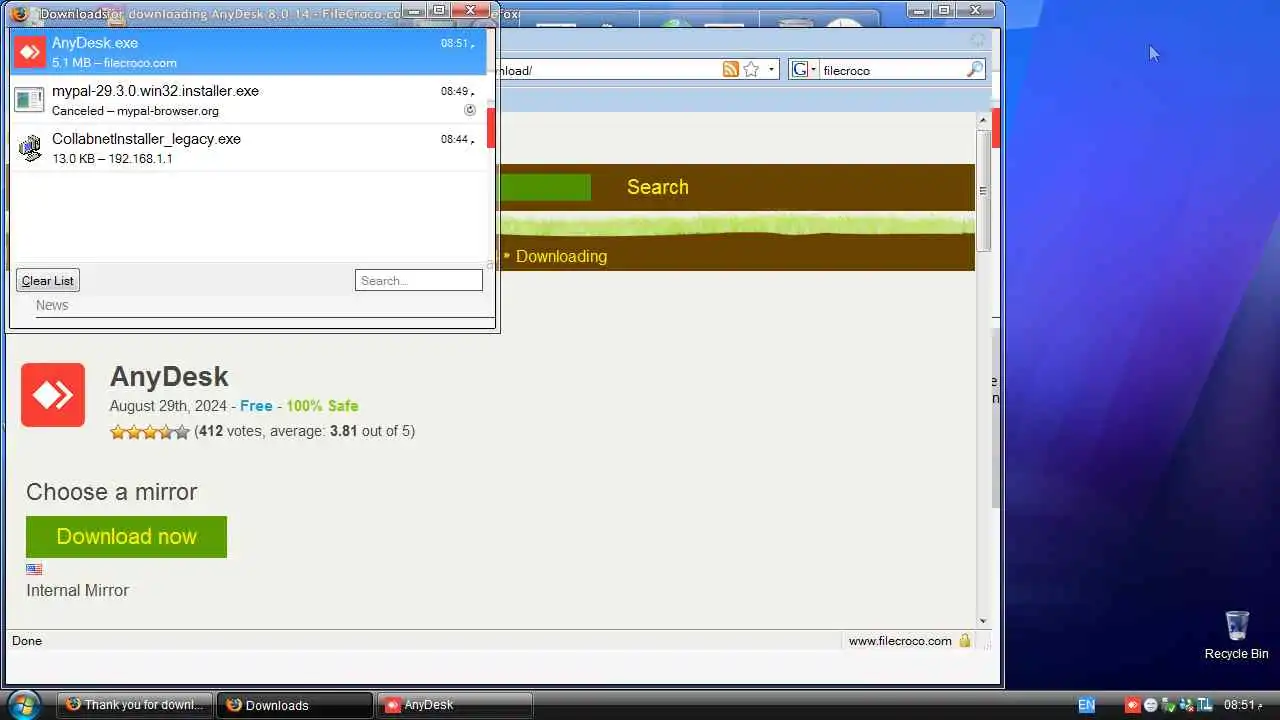The width and height of the screenshot is (1280, 720).
Task: Click the TL tray icon
Action: click(x=1204, y=705)
